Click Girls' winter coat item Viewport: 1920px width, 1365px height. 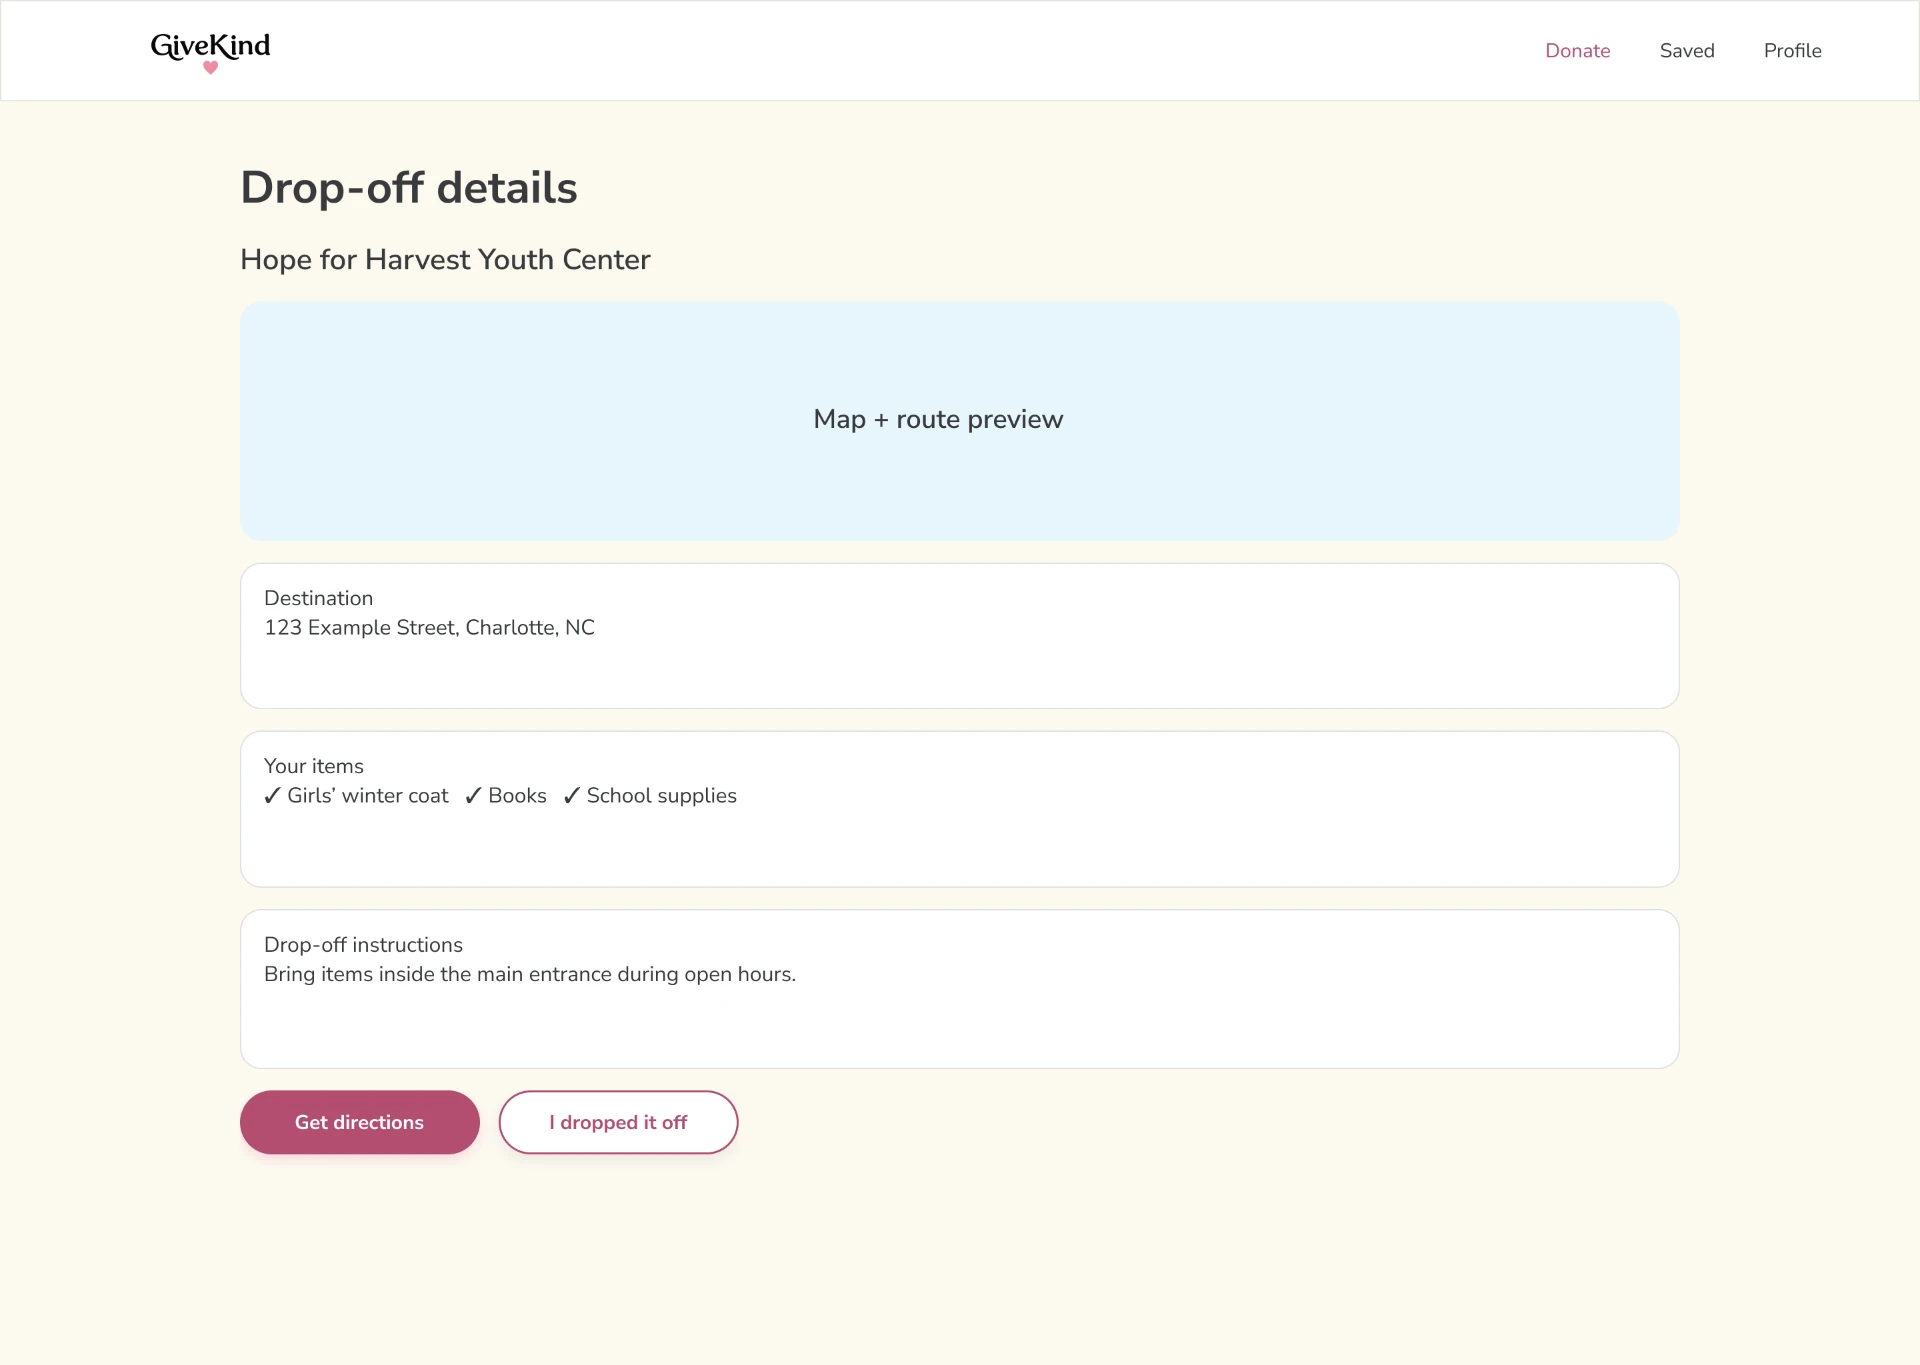pyautogui.click(x=357, y=796)
